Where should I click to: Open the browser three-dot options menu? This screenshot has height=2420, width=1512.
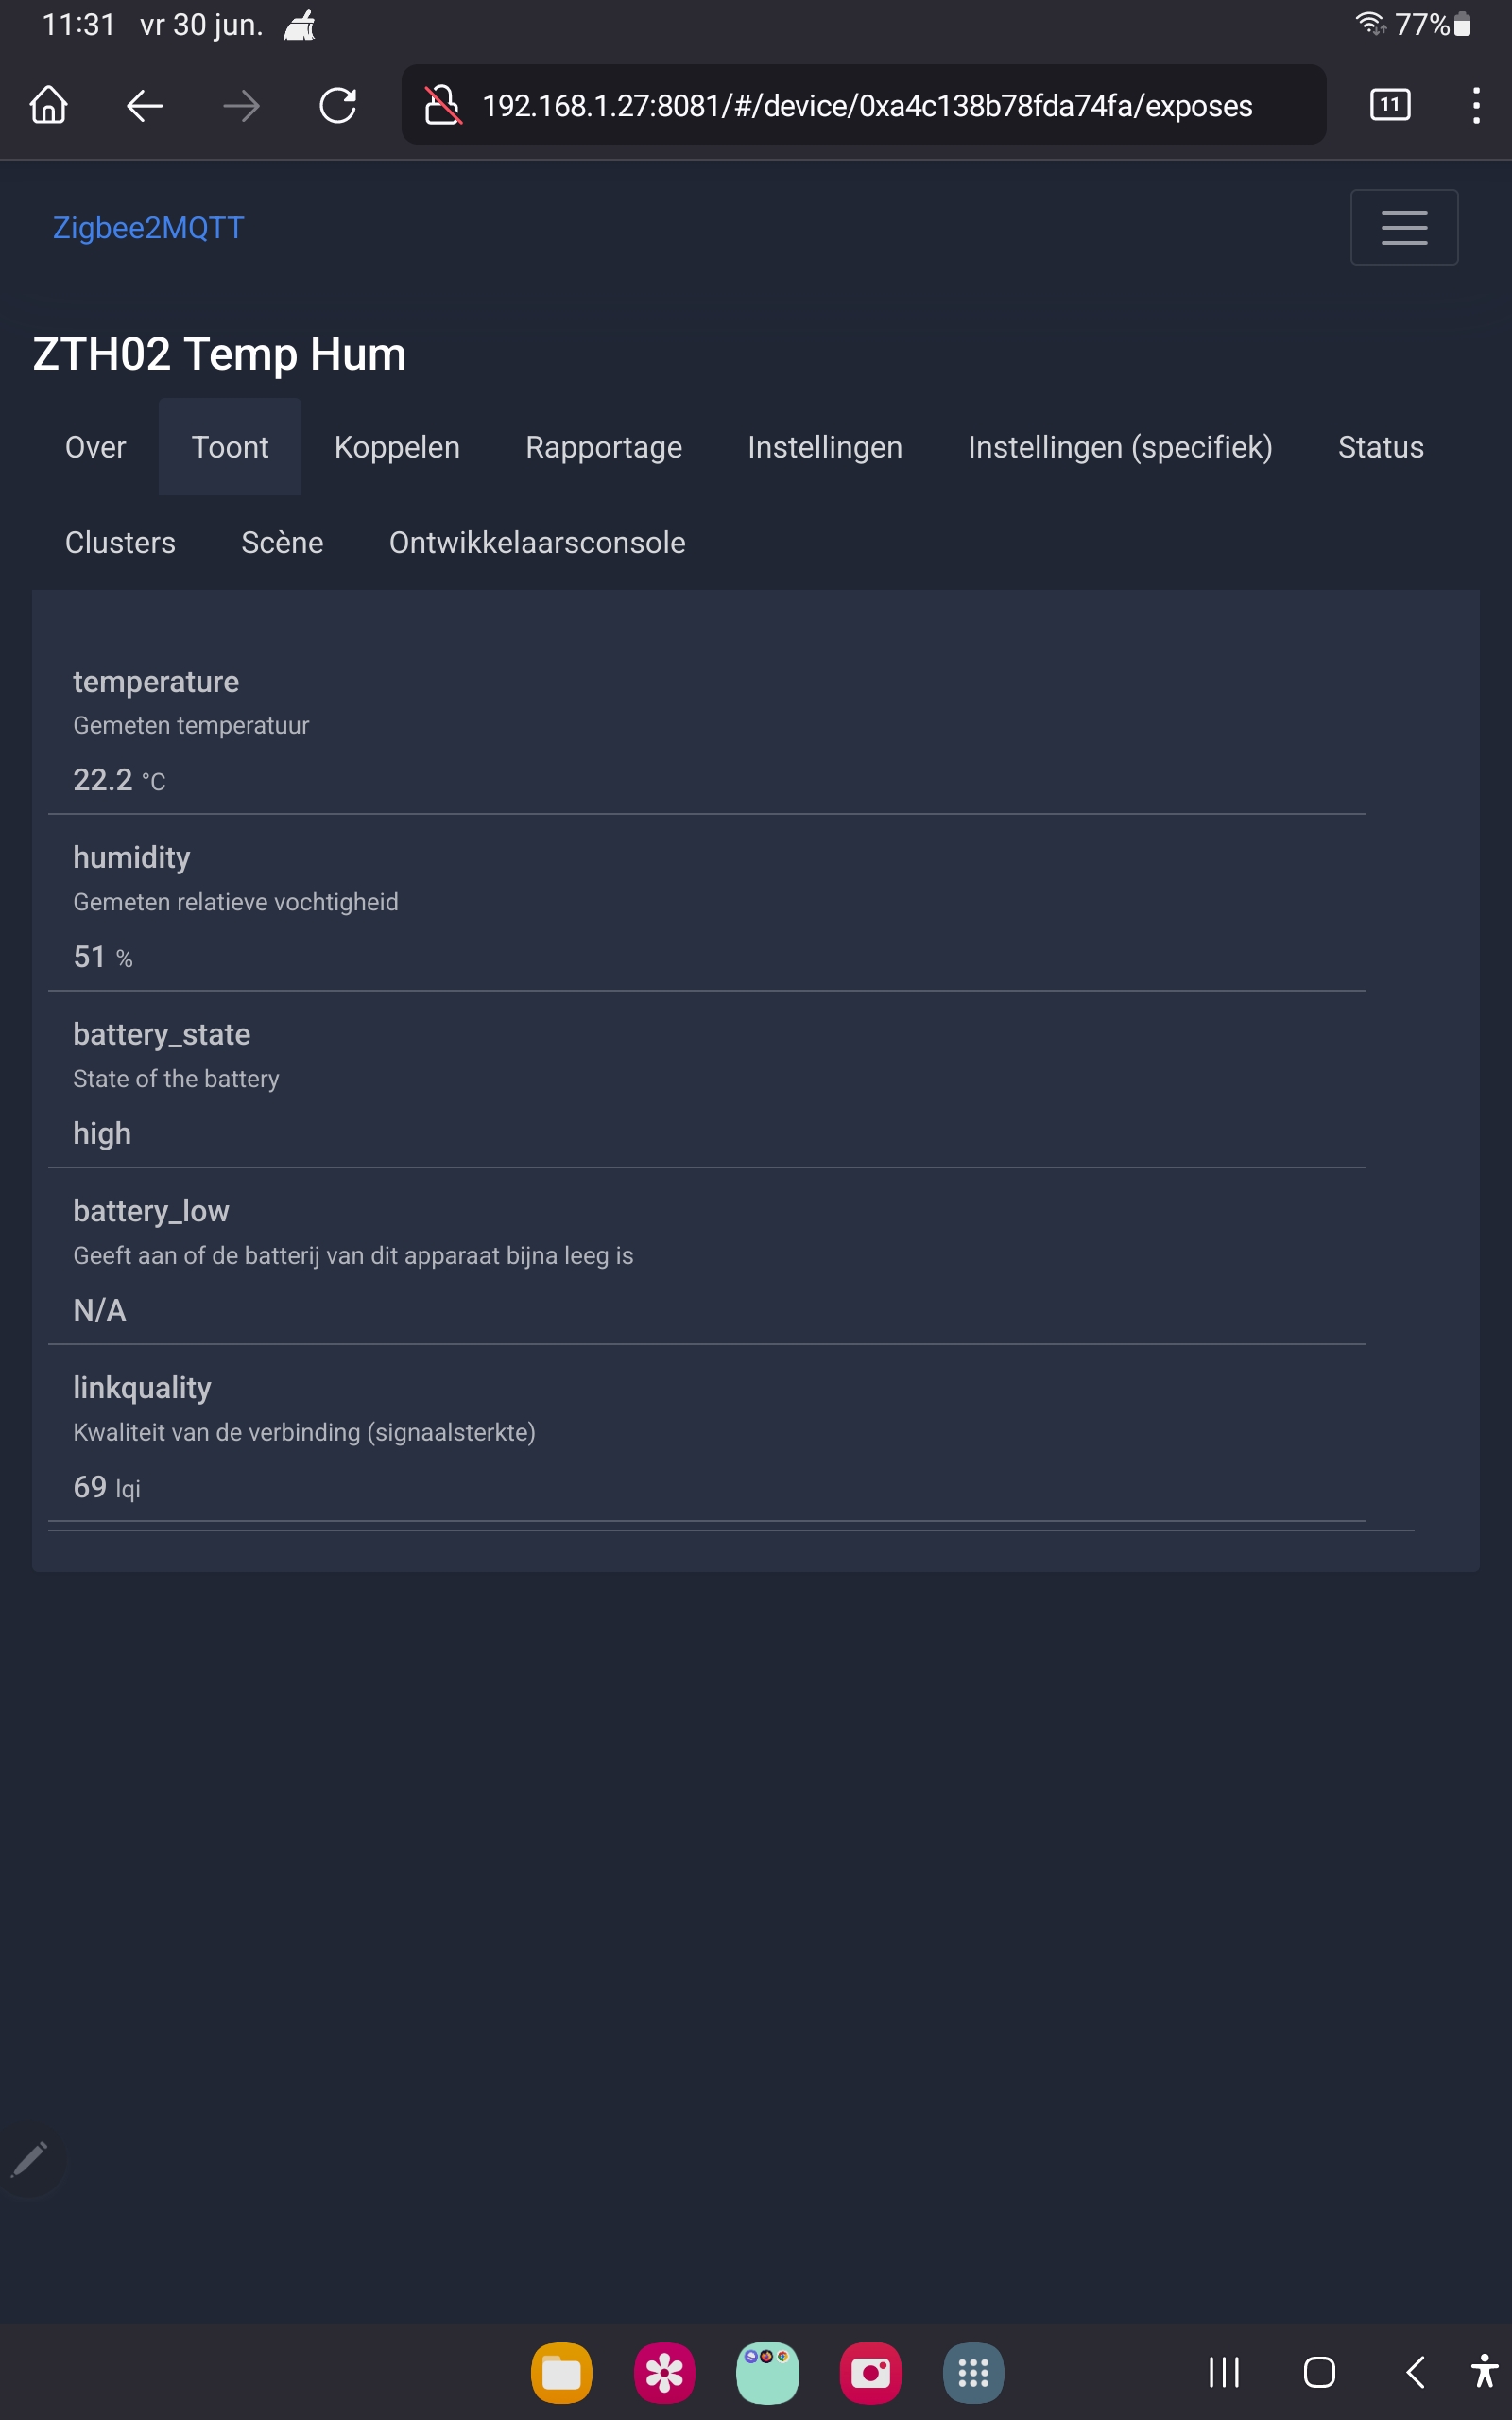1476,105
